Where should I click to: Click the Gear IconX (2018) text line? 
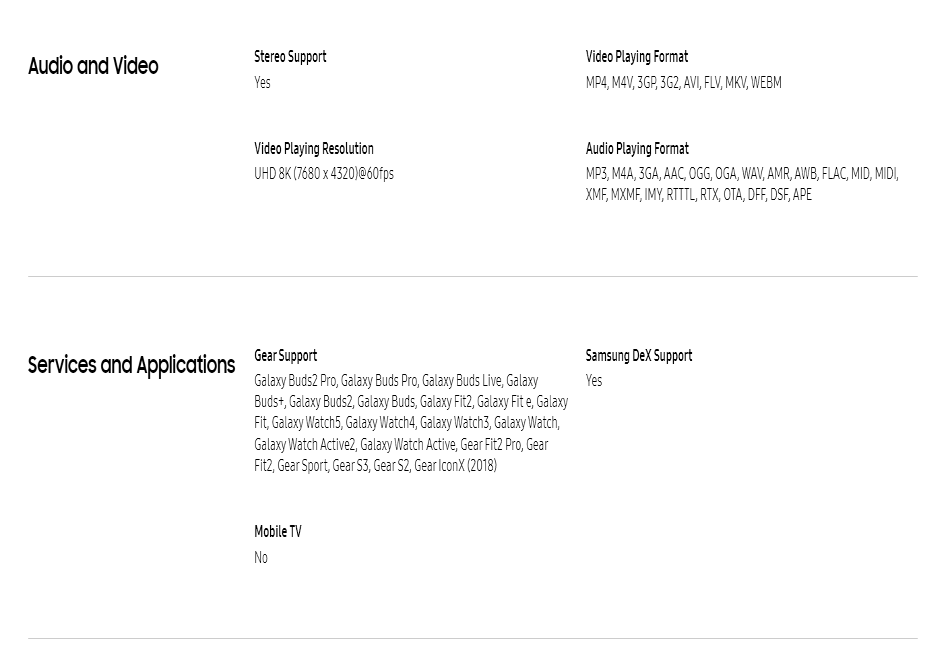click(x=376, y=466)
